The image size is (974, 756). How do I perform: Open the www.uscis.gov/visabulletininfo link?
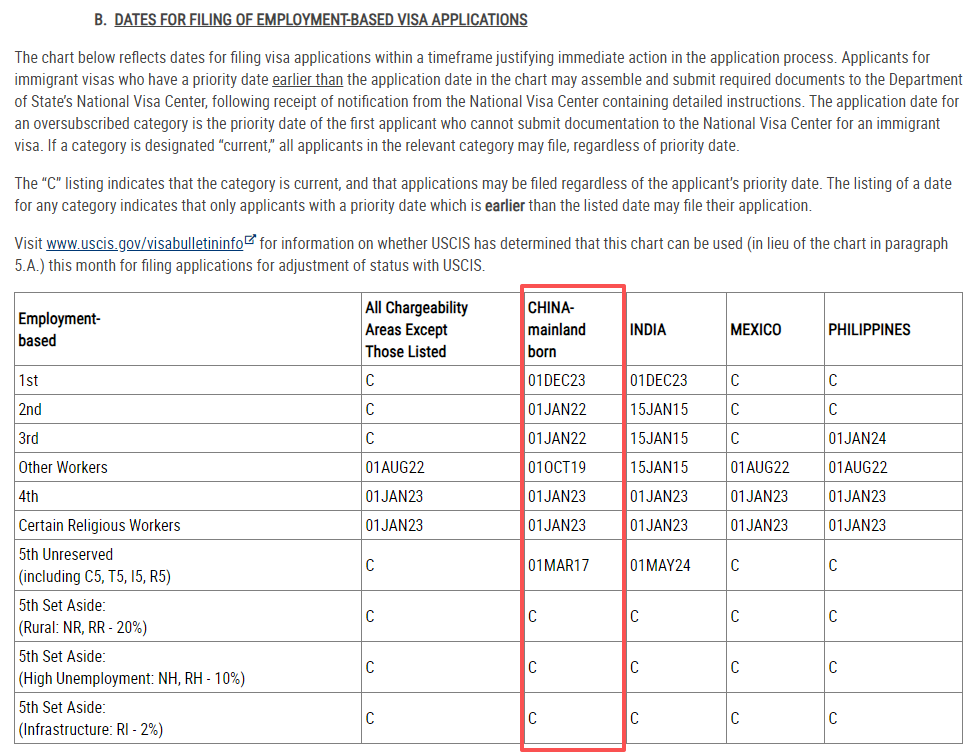145,244
